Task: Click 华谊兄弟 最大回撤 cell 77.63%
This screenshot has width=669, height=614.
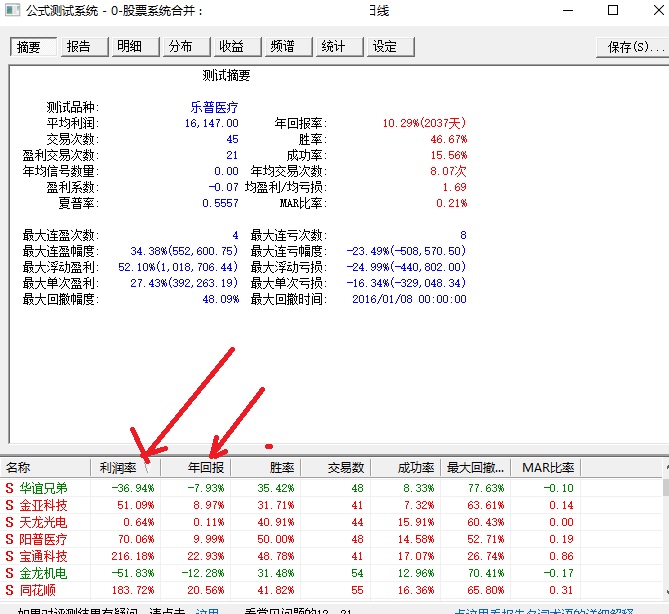Action: 486,488
